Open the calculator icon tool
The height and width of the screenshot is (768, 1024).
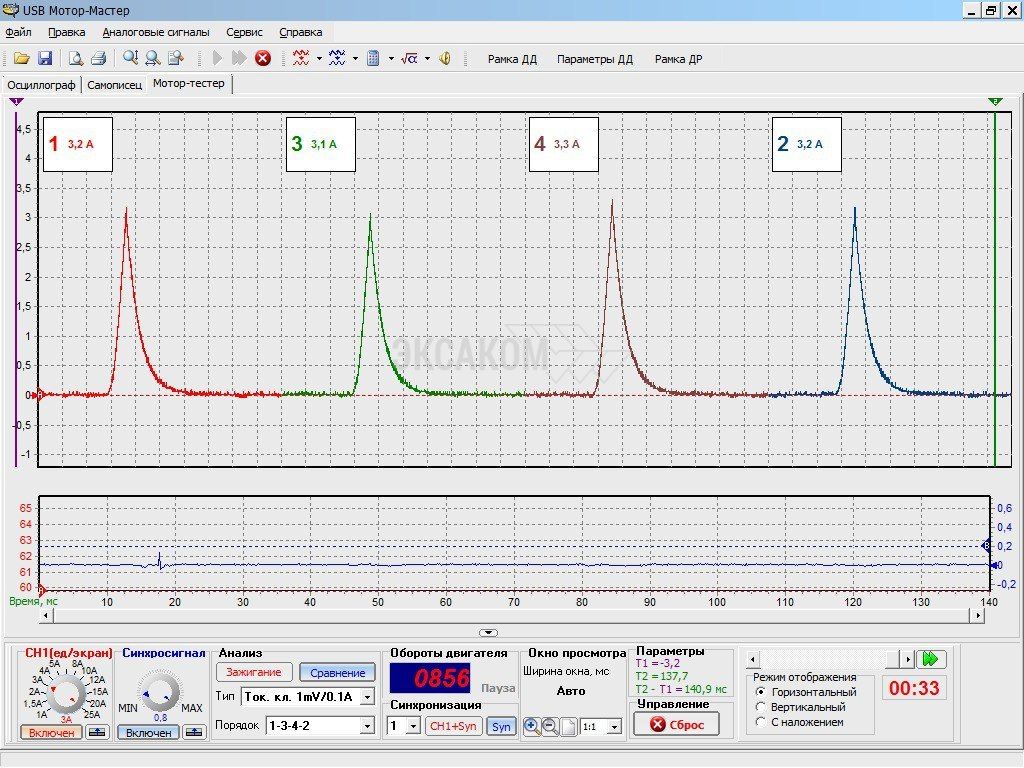(x=373, y=58)
